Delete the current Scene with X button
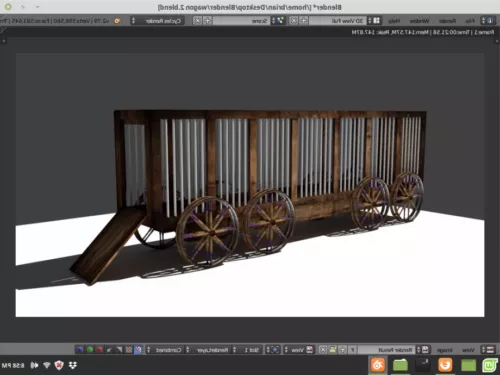The width and height of the screenshot is (500, 375). [x=197, y=21]
